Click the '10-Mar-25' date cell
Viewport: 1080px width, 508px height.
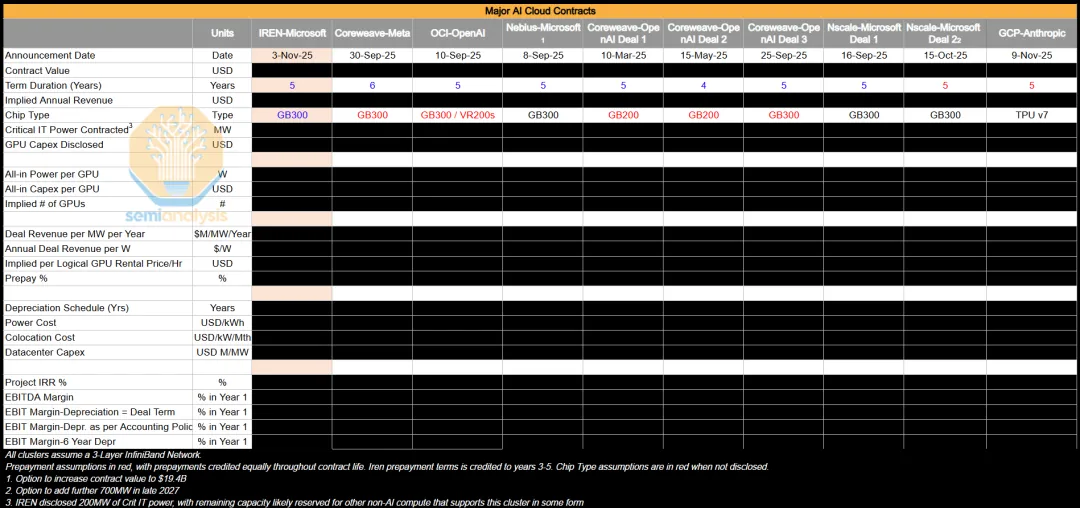click(x=623, y=56)
